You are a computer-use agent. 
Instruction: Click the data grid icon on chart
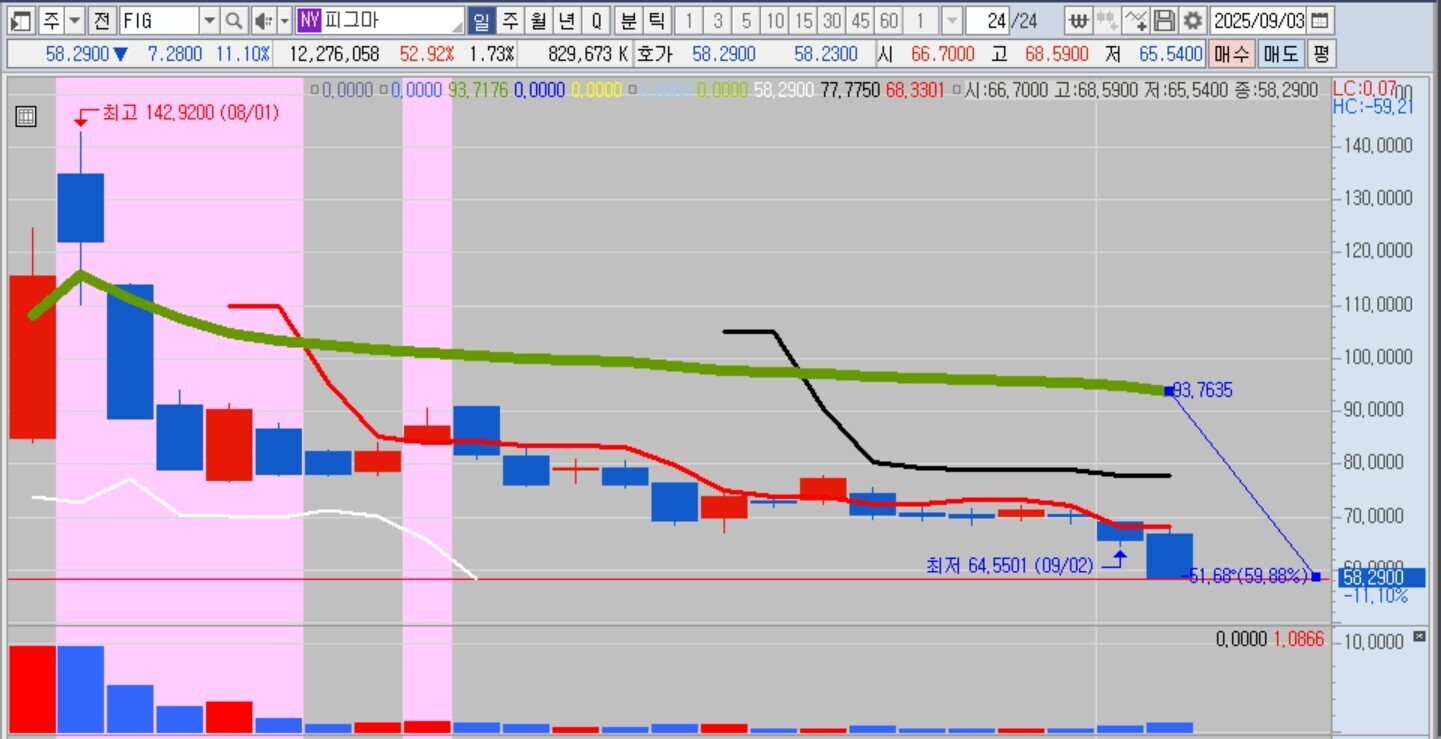point(26,117)
